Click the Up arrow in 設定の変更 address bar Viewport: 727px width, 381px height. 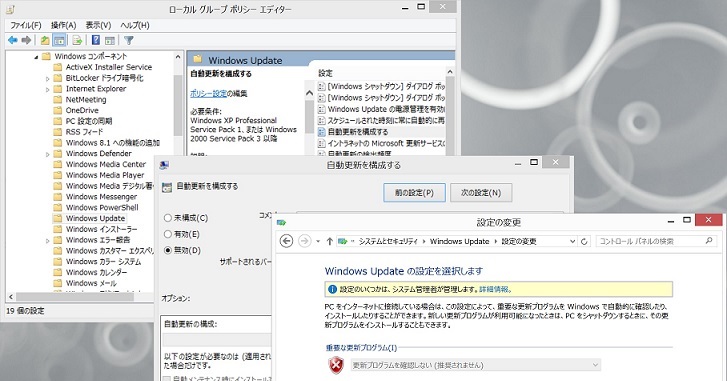330,241
